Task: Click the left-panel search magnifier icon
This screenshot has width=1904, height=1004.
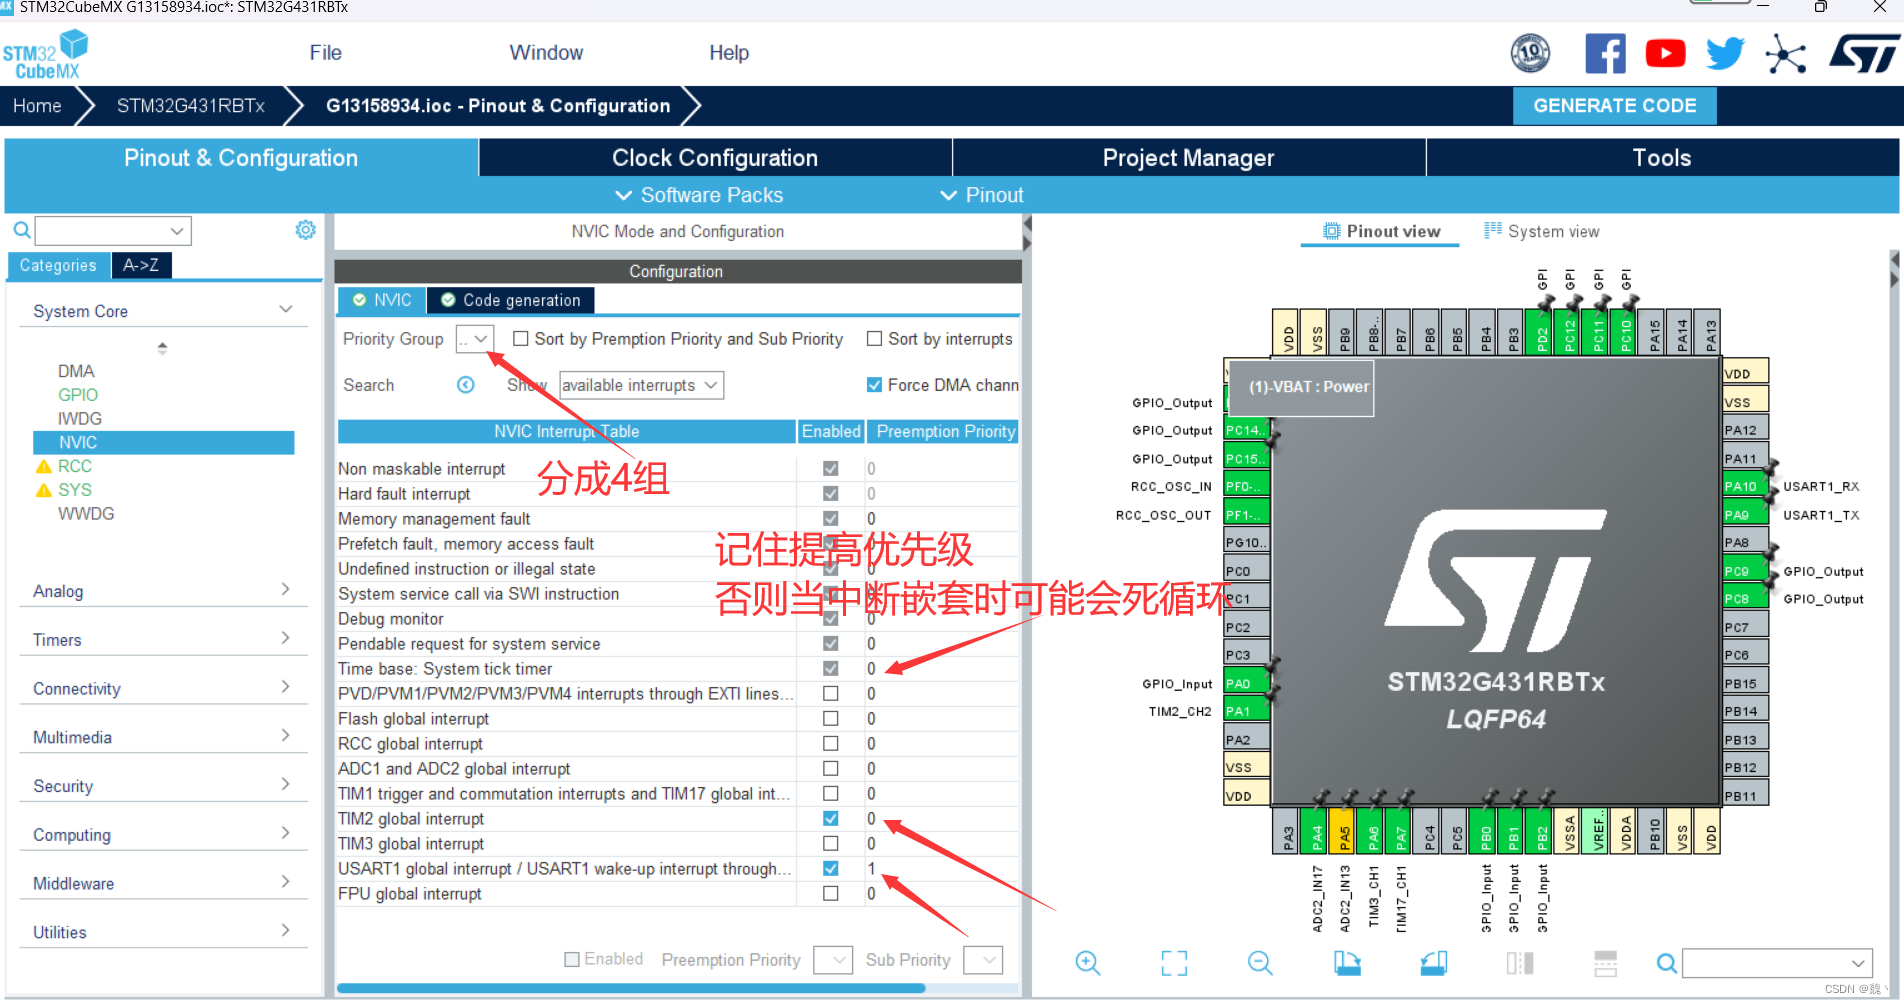Action: (x=21, y=231)
